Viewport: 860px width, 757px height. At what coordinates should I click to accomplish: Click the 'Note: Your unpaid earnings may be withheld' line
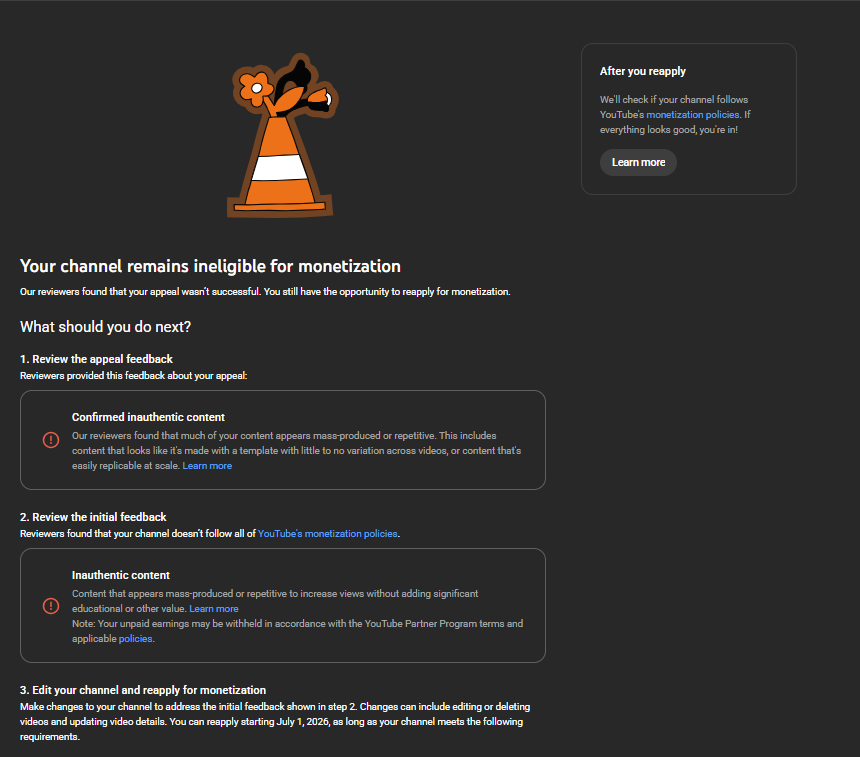(x=297, y=631)
